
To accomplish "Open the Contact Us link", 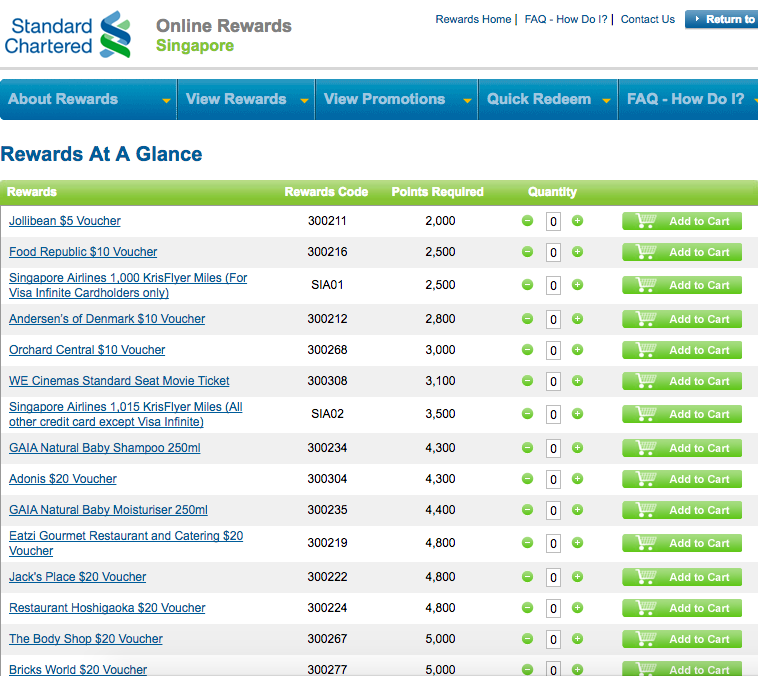I will pyautogui.click(x=647, y=19).
